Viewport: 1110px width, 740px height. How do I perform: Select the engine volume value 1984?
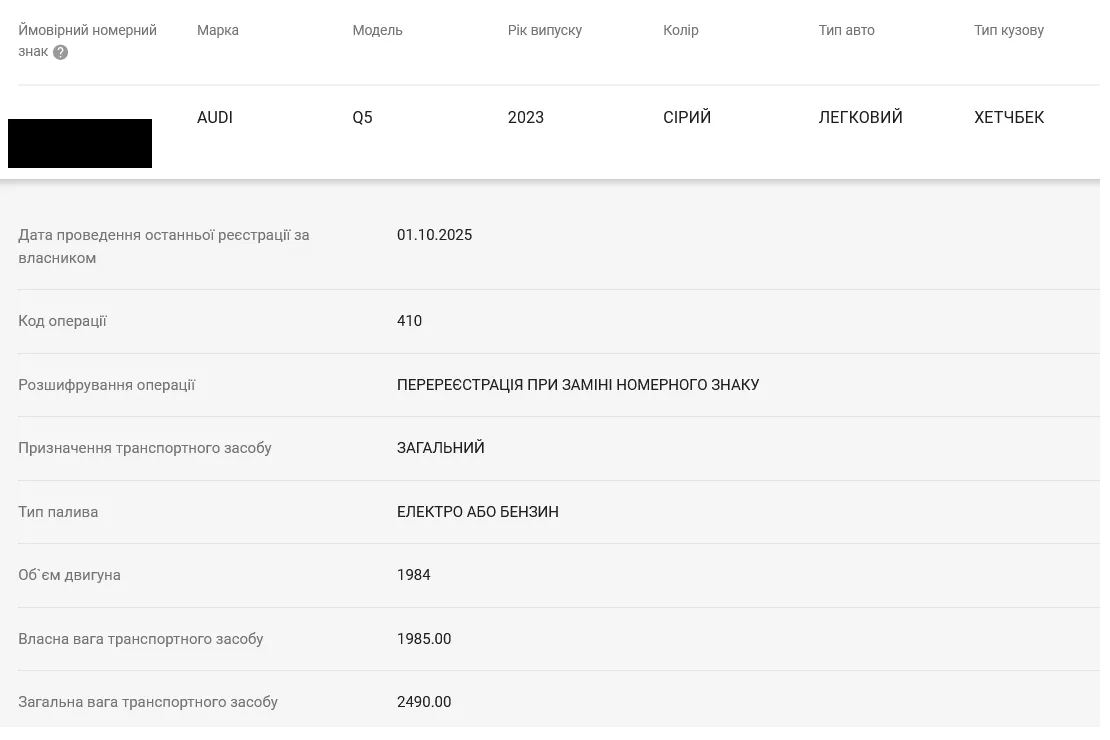coord(413,575)
